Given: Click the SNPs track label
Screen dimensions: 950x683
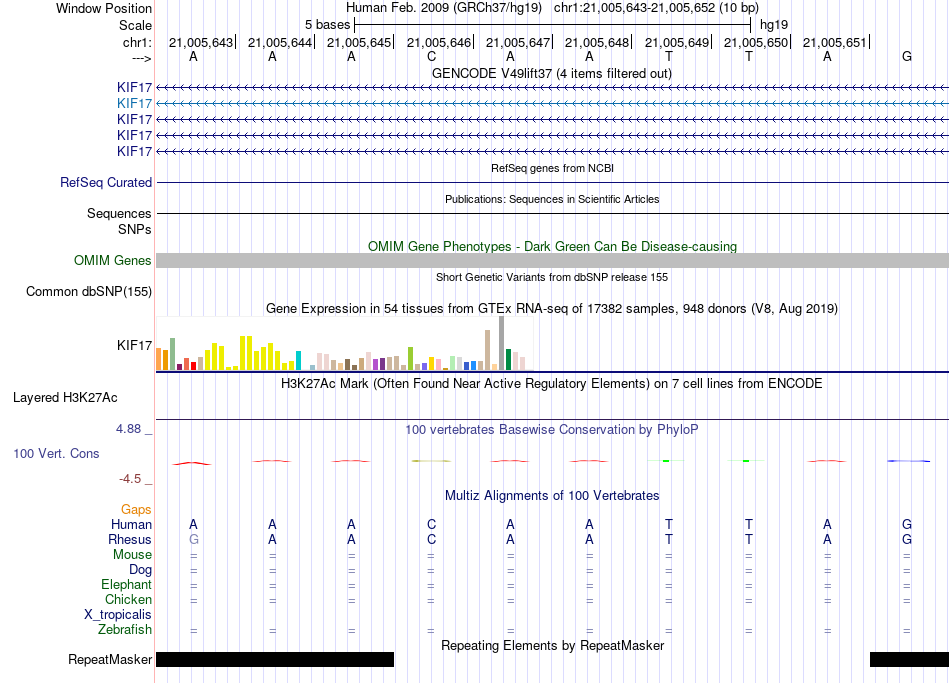Looking at the screenshot, I should (135, 230).
